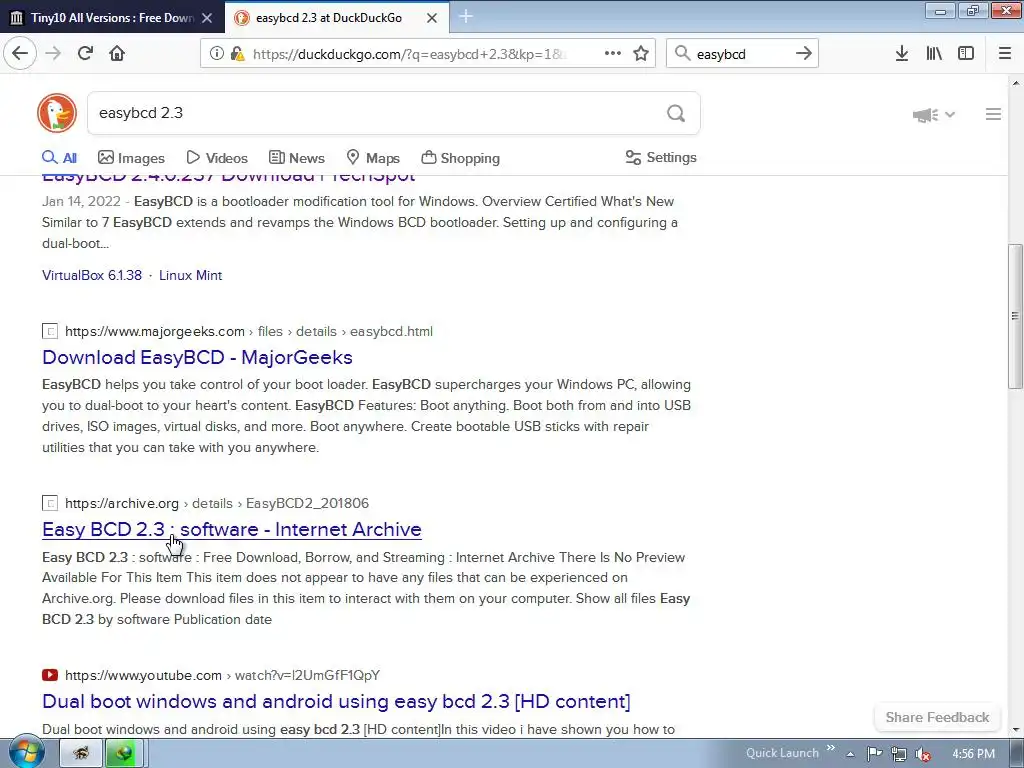Screen dimensions: 1024x768
Task: Open the green taskbar application icon
Action: coord(124,754)
